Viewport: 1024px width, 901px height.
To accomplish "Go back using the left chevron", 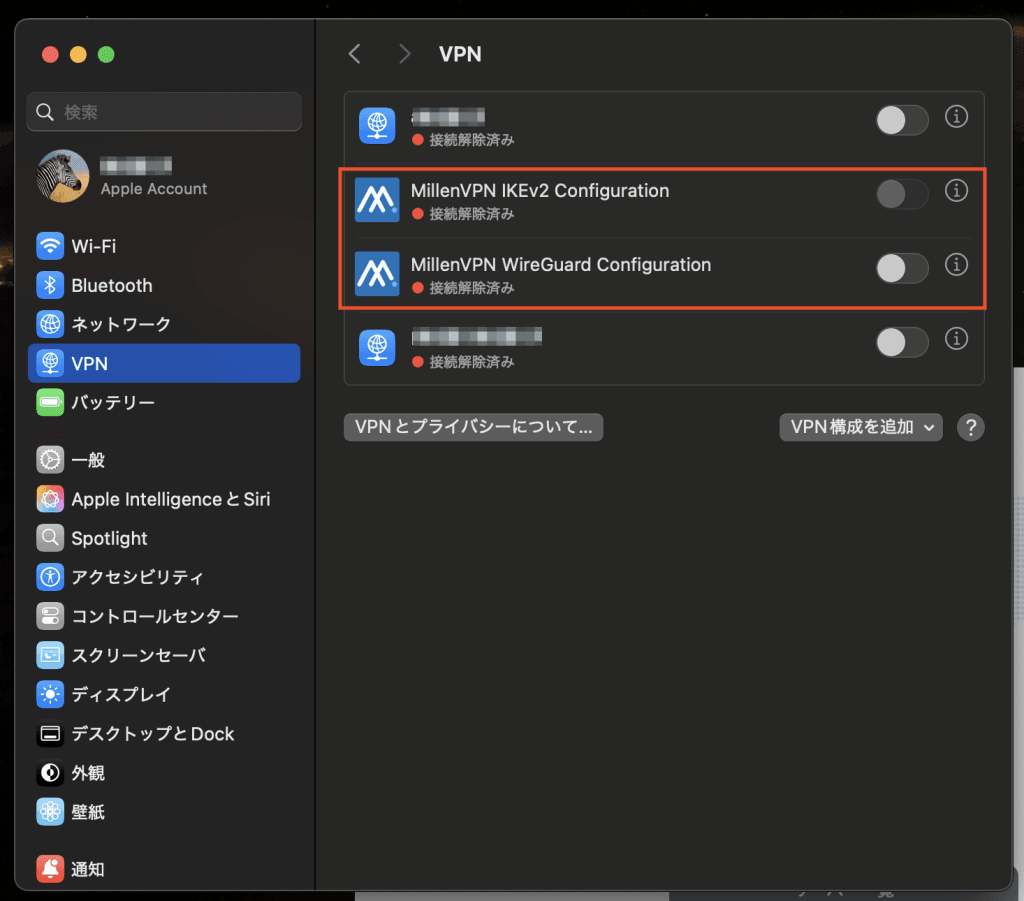I will 354,54.
